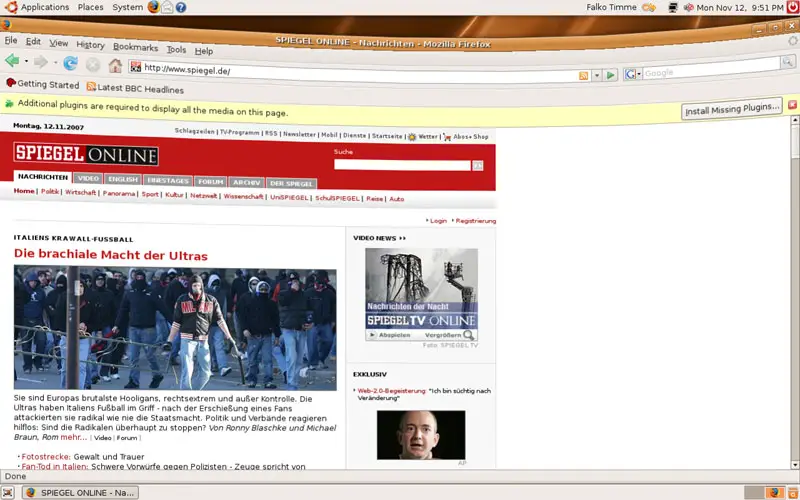Click the Abos+ Shop cart icon
The width and height of the screenshot is (800, 500).
(447, 137)
